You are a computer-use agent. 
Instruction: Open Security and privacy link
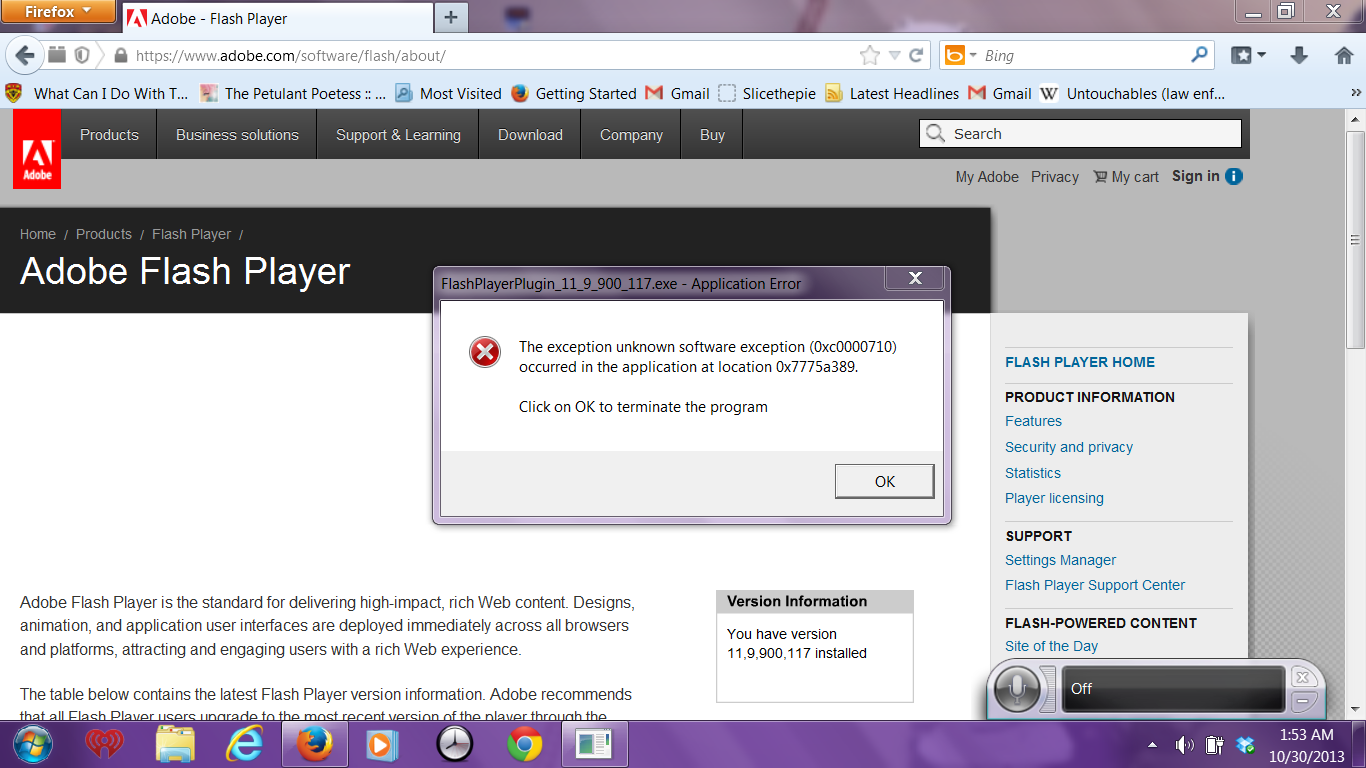(1069, 447)
